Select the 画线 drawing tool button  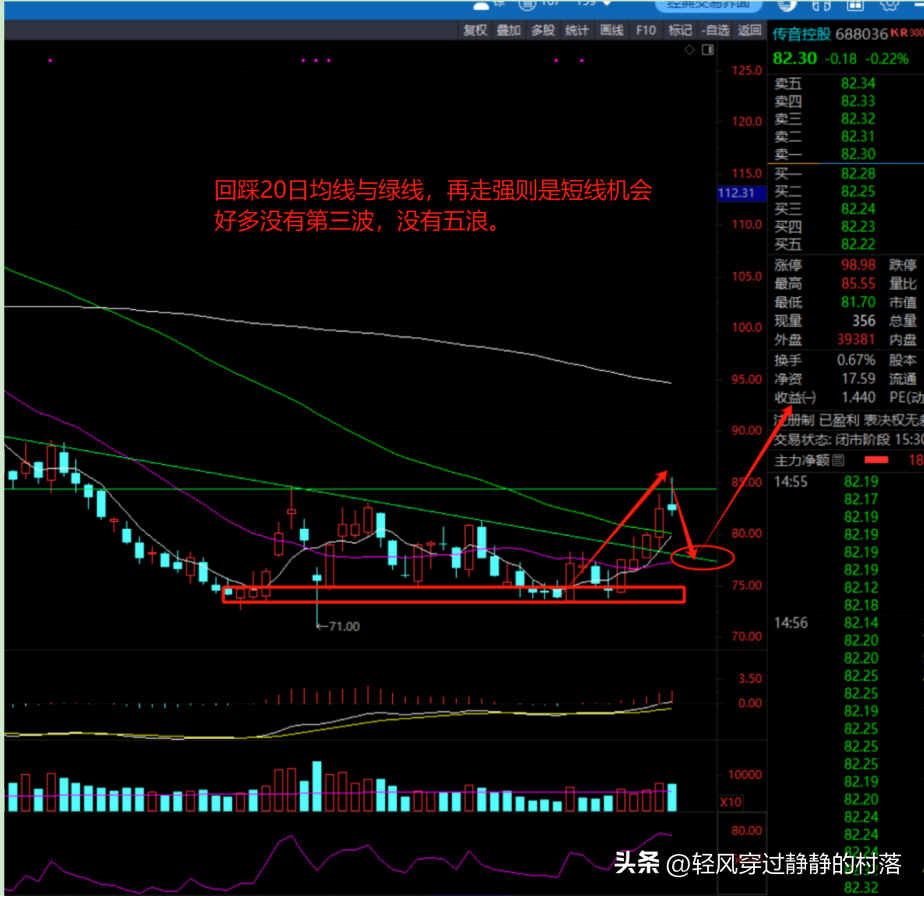click(612, 30)
